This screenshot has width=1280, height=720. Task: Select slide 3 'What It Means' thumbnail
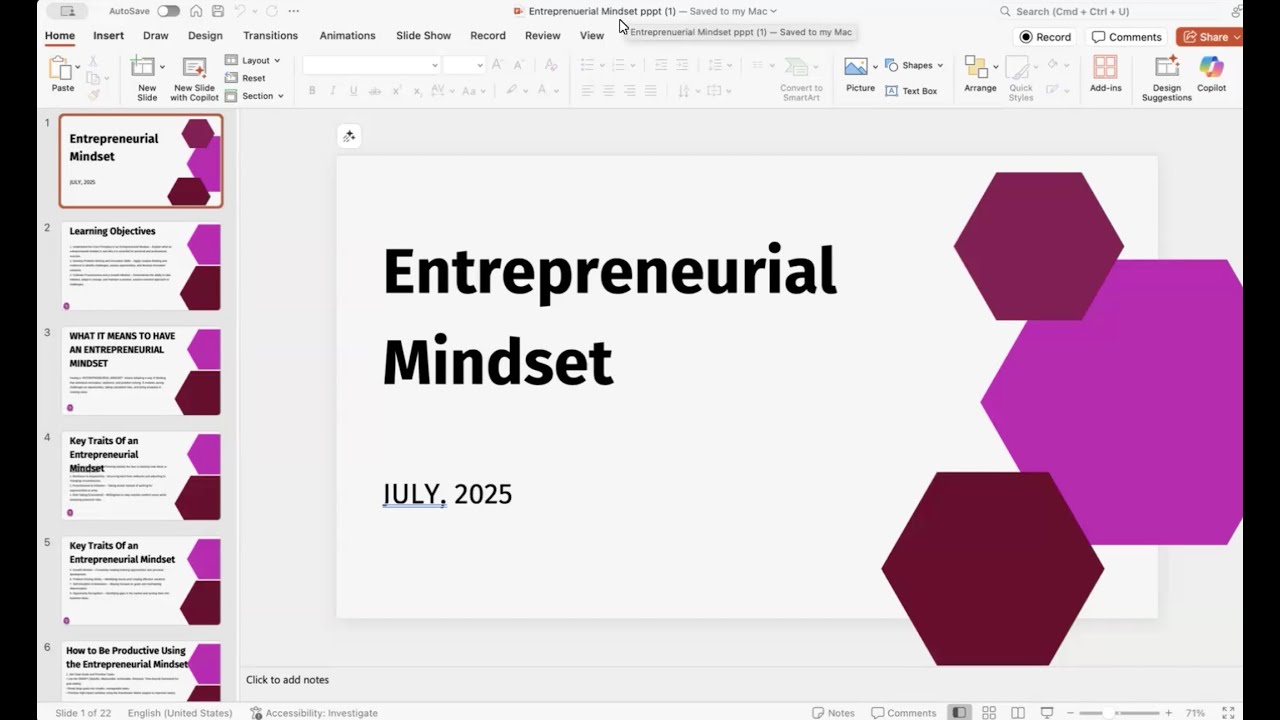(x=140, y=371)
